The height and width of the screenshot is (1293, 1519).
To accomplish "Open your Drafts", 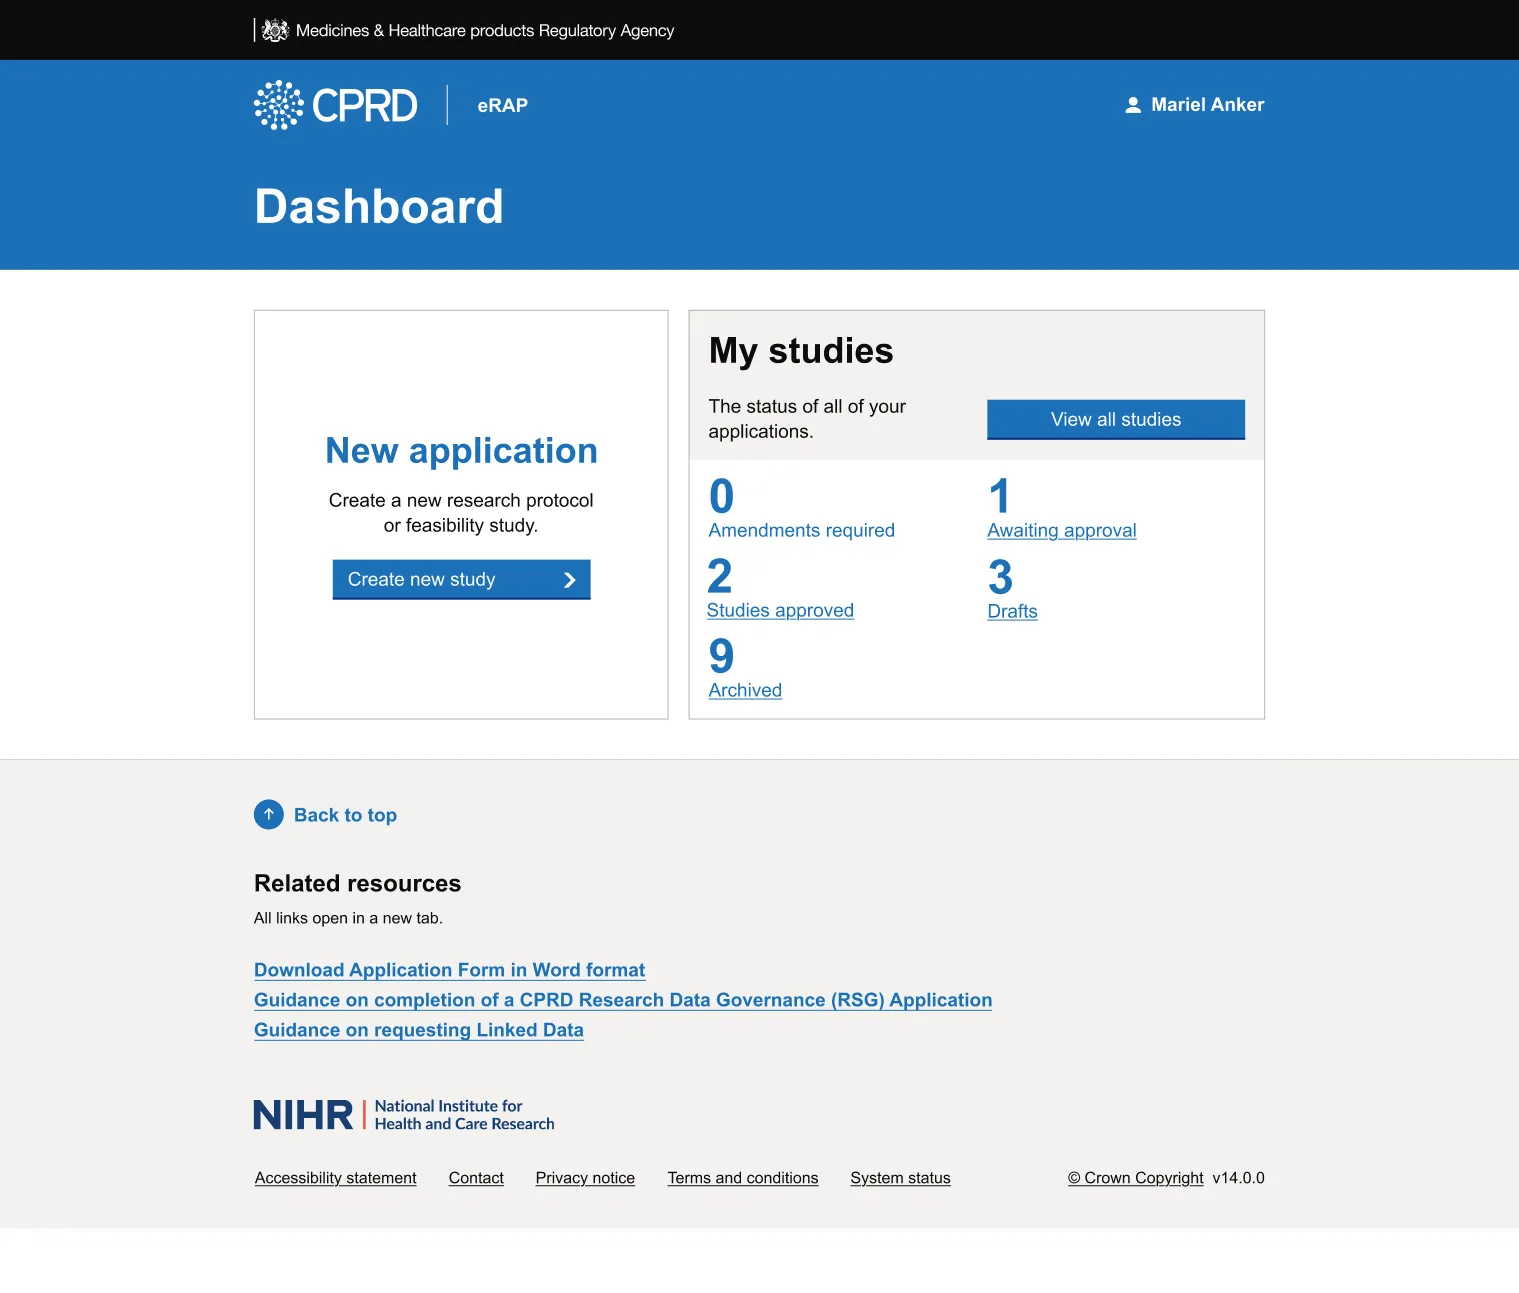I will 1012,610.
